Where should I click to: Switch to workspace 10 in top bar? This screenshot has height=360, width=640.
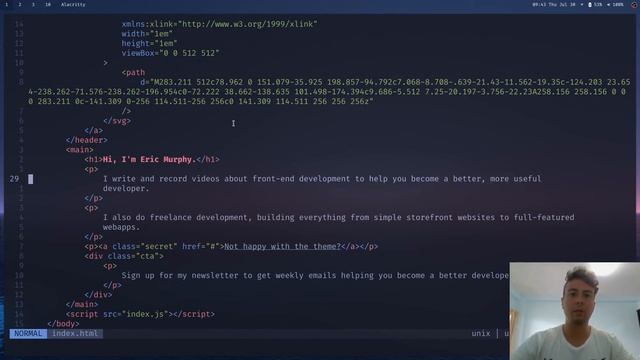[x=48, y=4]
